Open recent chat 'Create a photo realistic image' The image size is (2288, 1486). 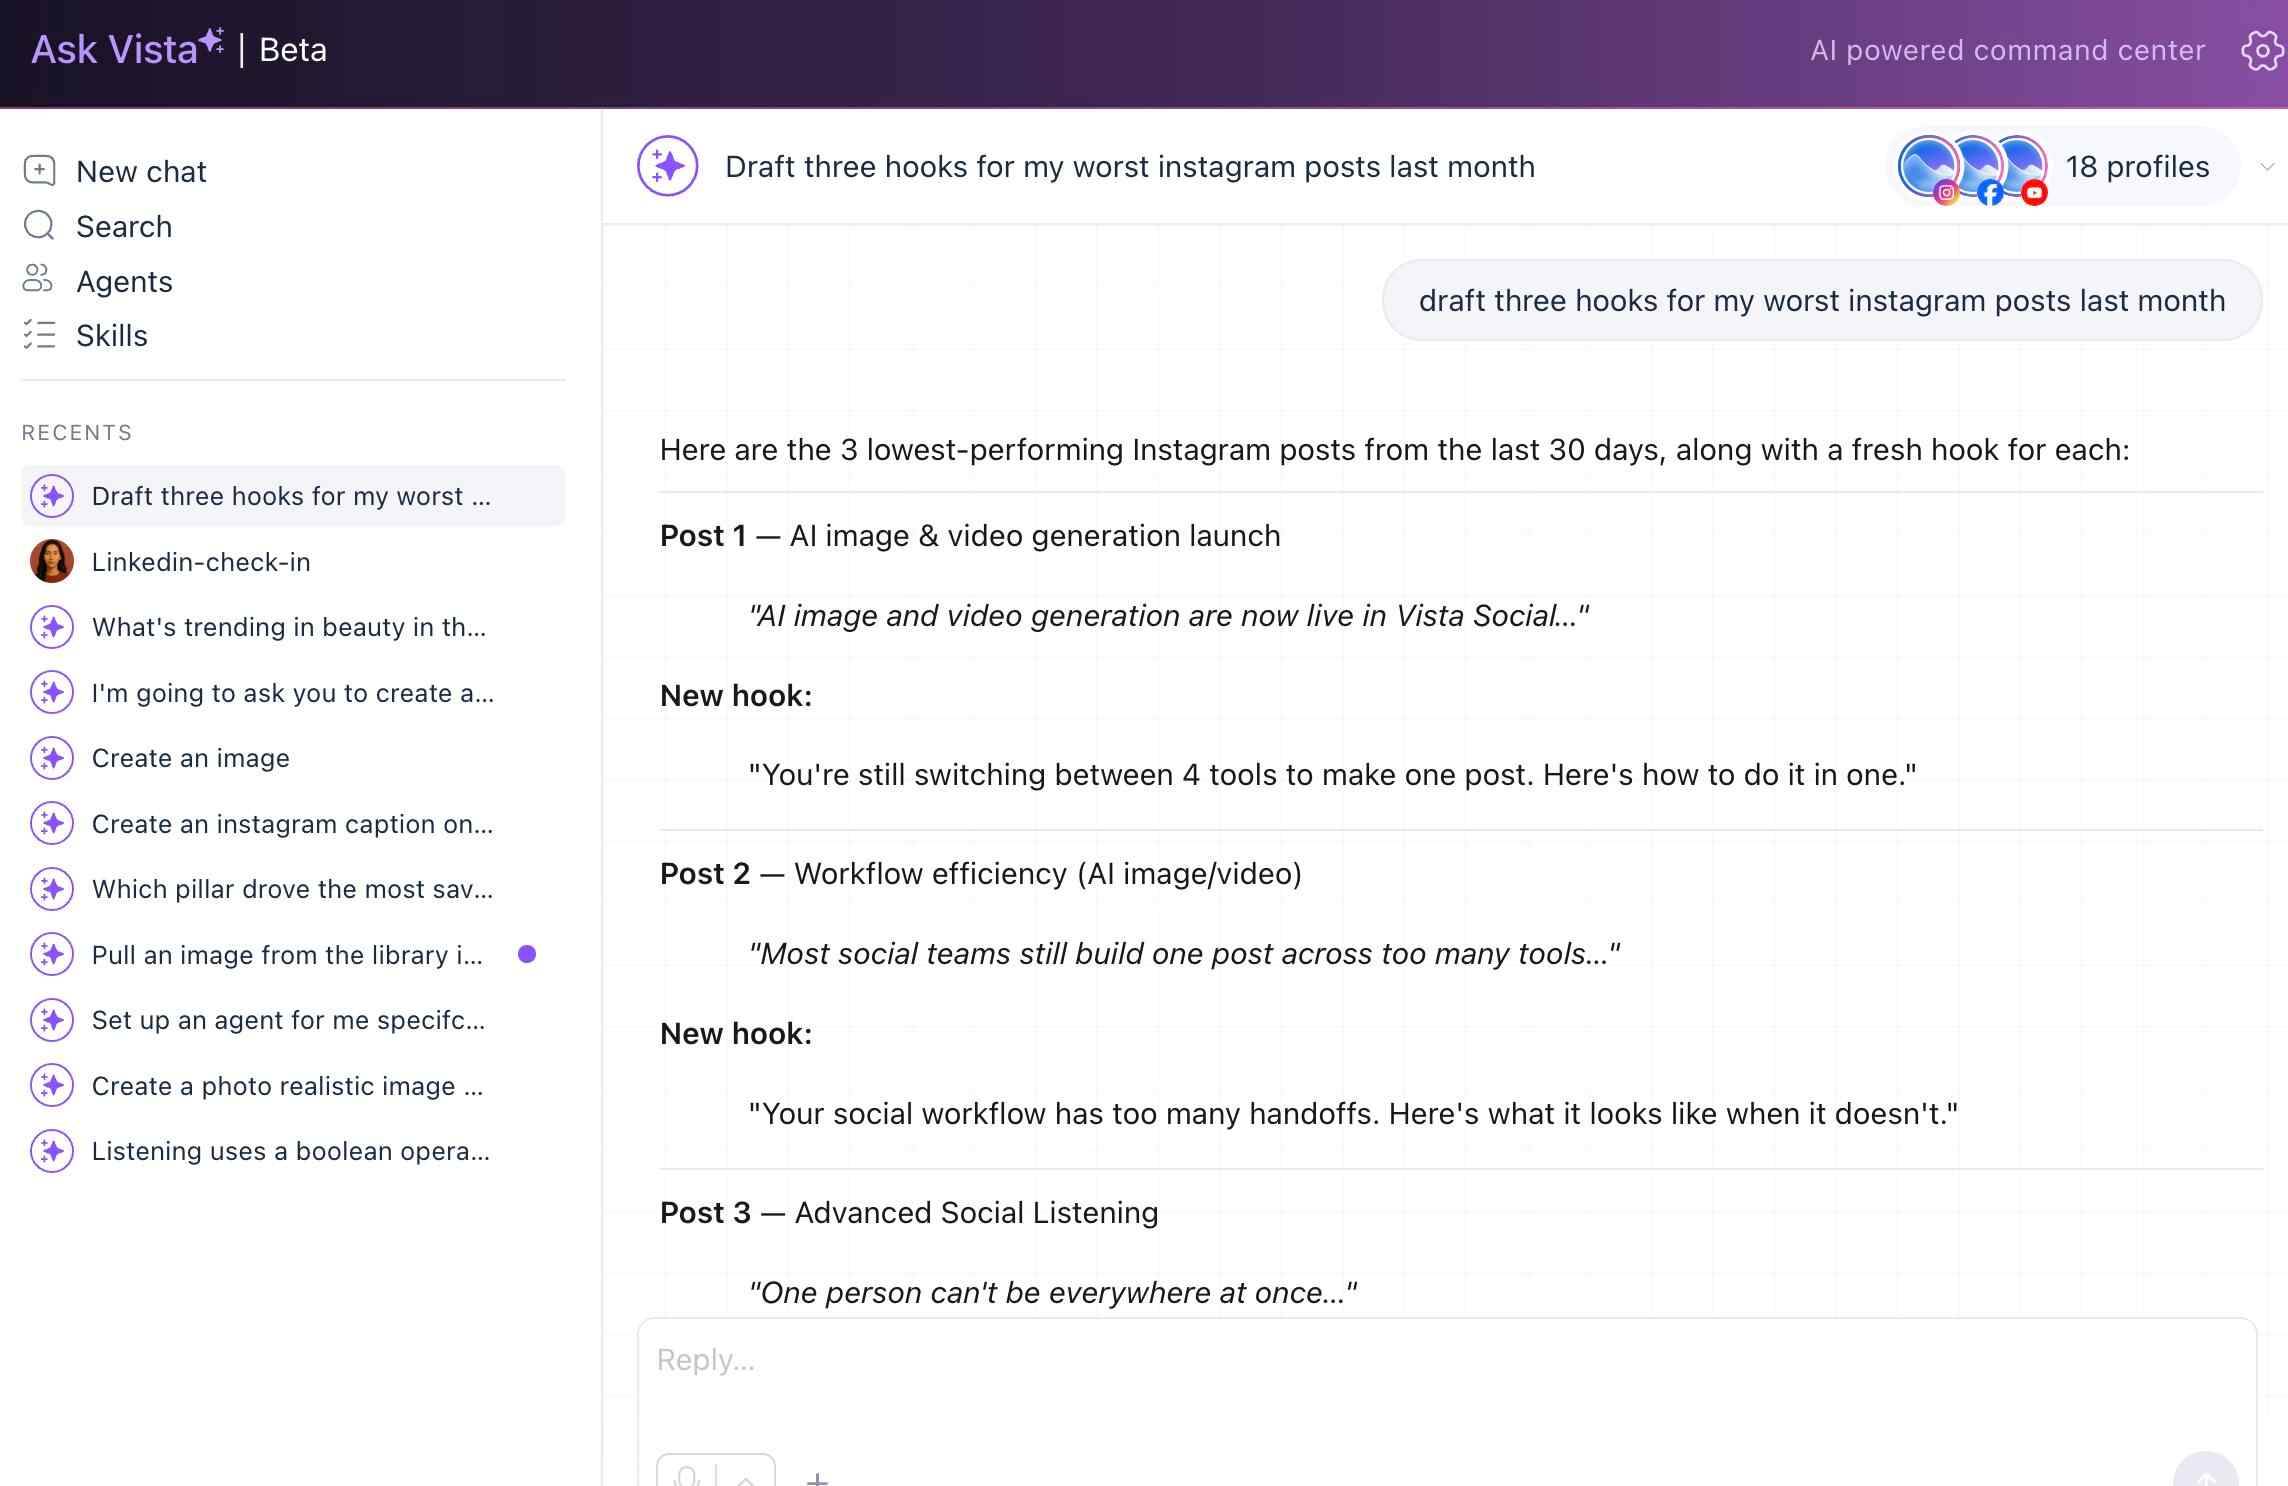tap(293, 1085)
